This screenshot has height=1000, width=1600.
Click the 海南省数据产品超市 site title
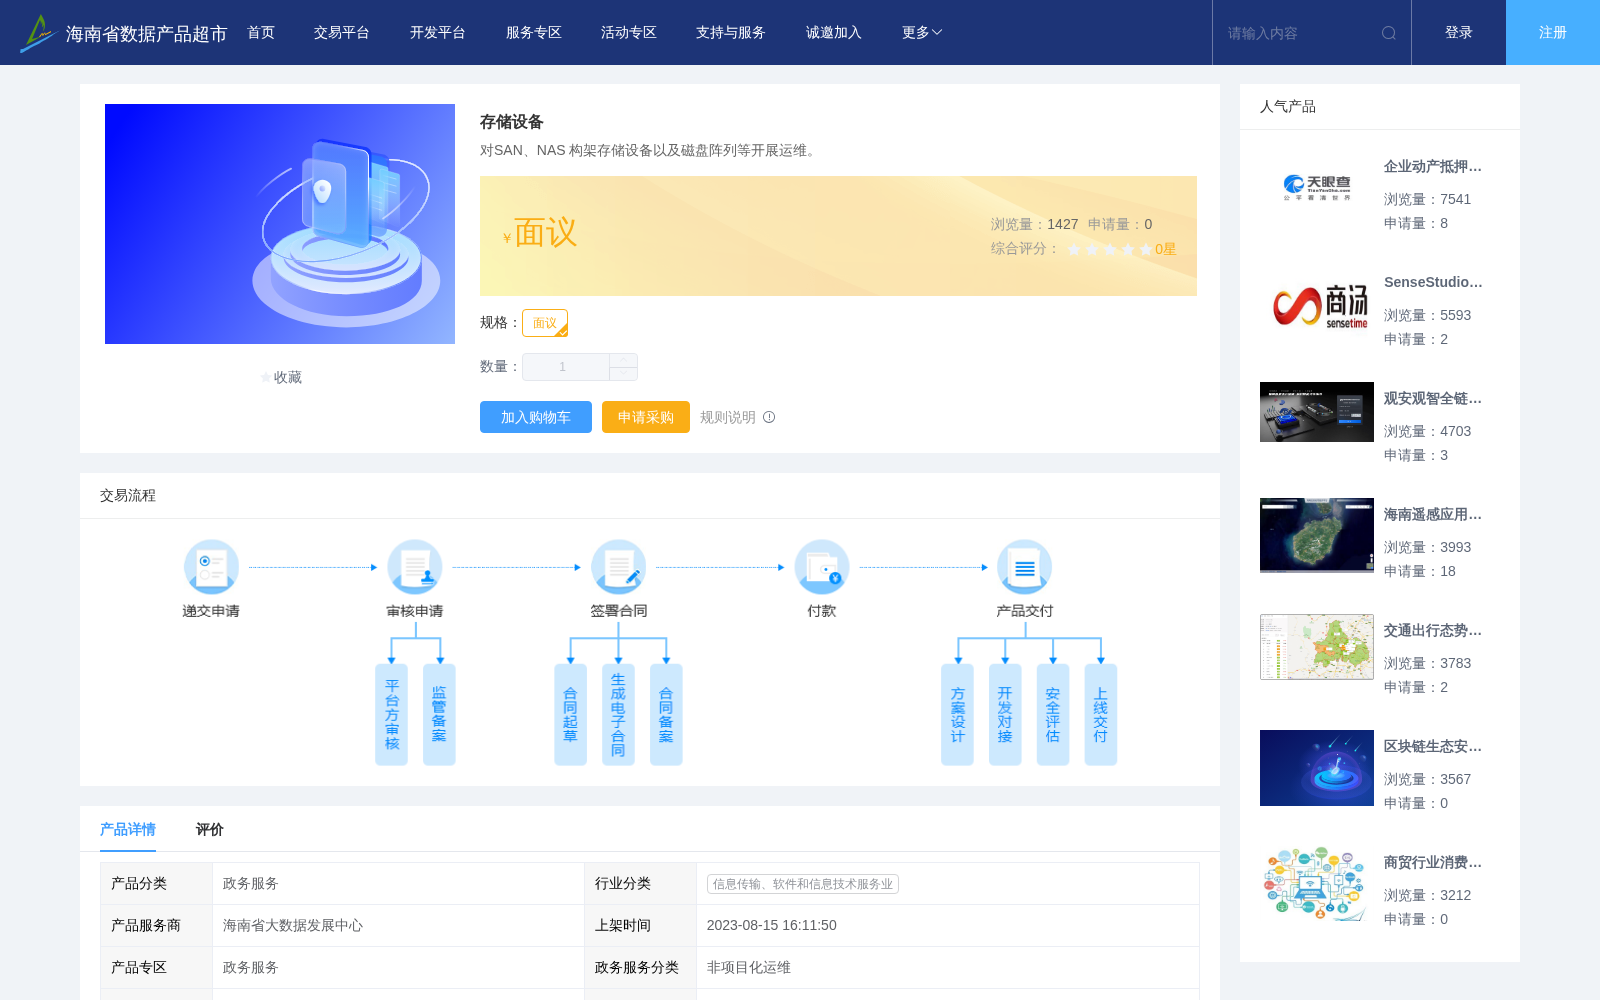[x=146, y=34]
